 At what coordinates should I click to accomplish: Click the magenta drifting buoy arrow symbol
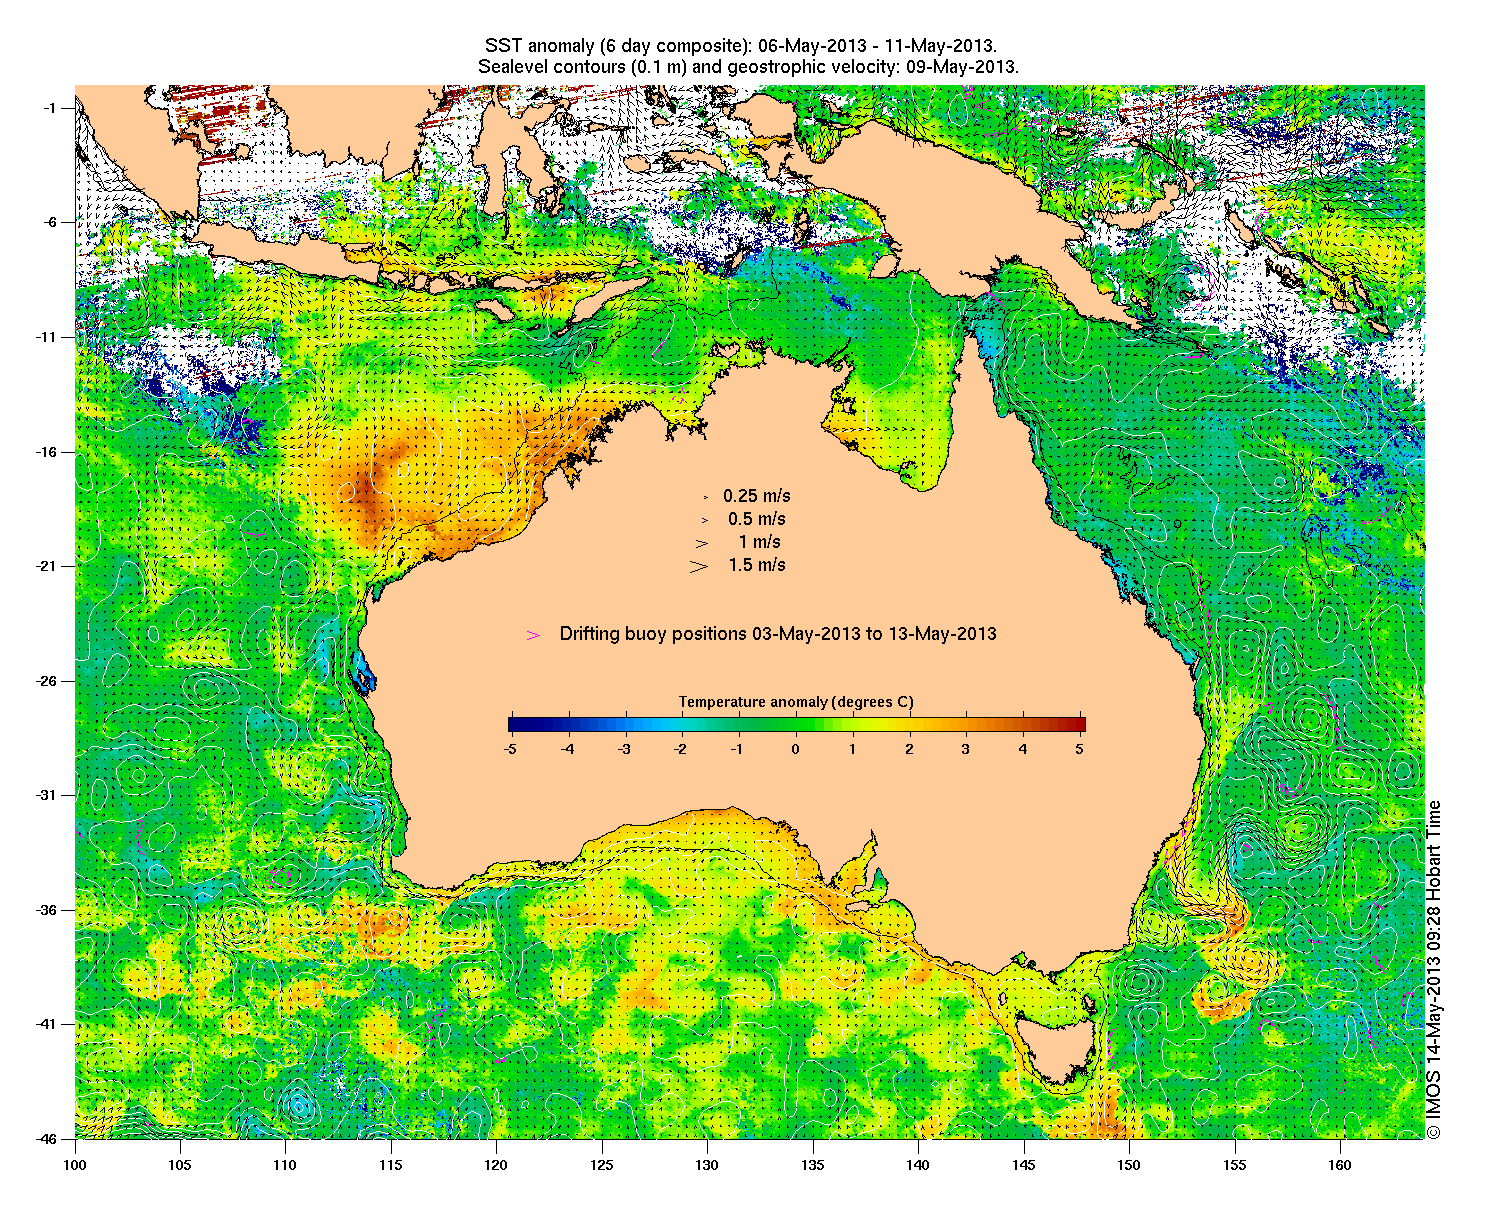[x=534, y=634]
